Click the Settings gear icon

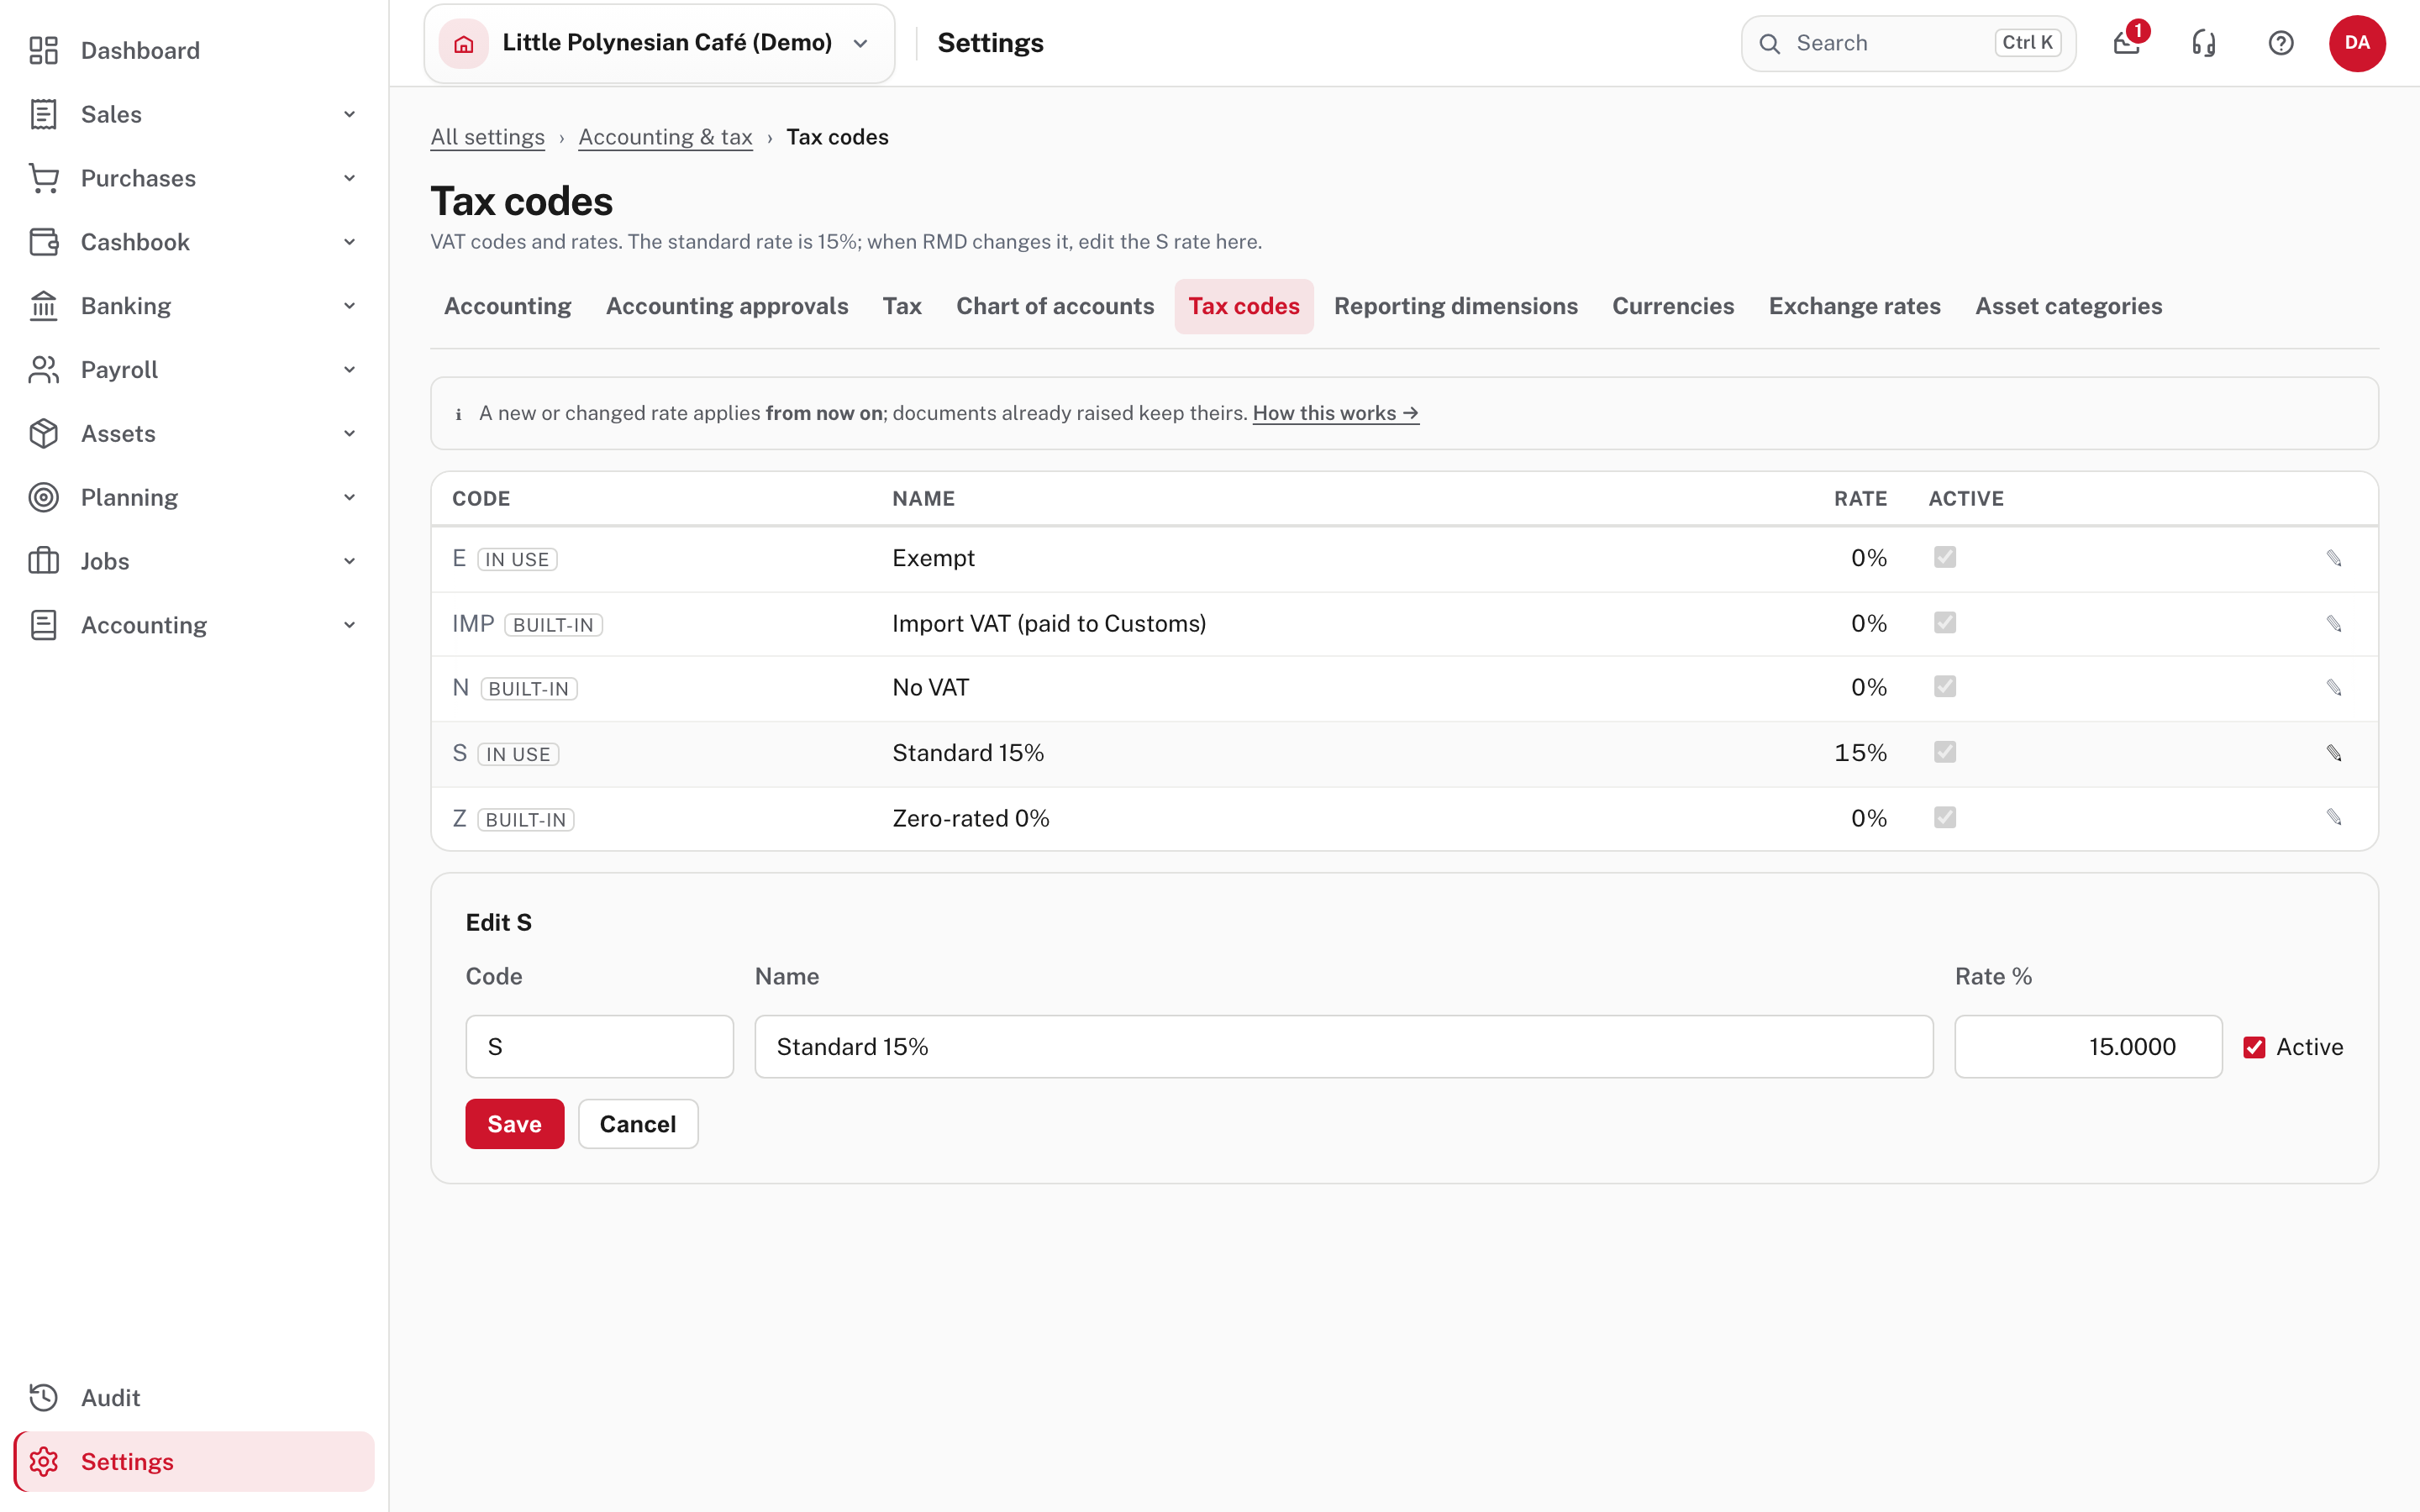click(43, 1461)
